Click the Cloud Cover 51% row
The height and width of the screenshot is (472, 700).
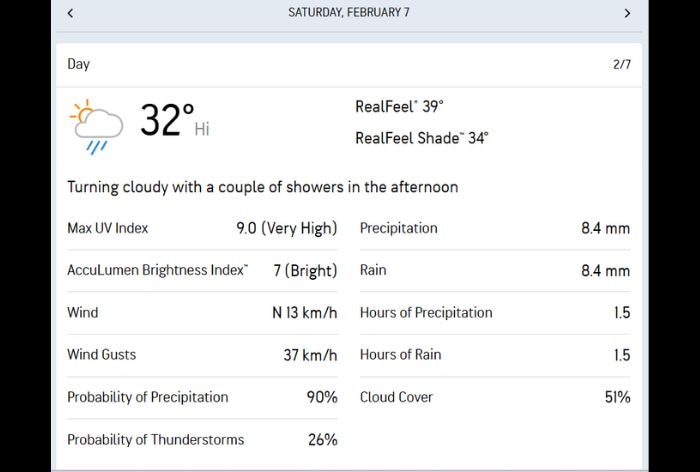point(494,397)
